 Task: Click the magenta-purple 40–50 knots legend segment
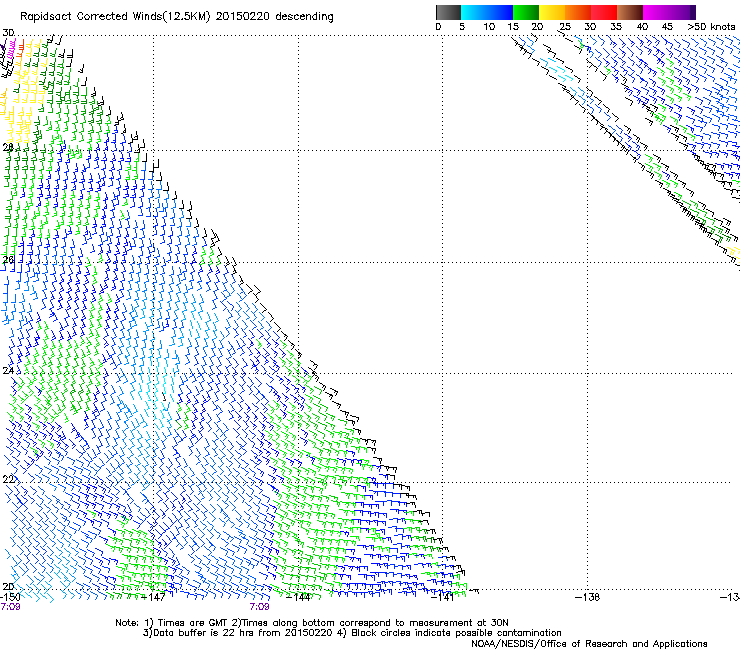pos(669,12)
